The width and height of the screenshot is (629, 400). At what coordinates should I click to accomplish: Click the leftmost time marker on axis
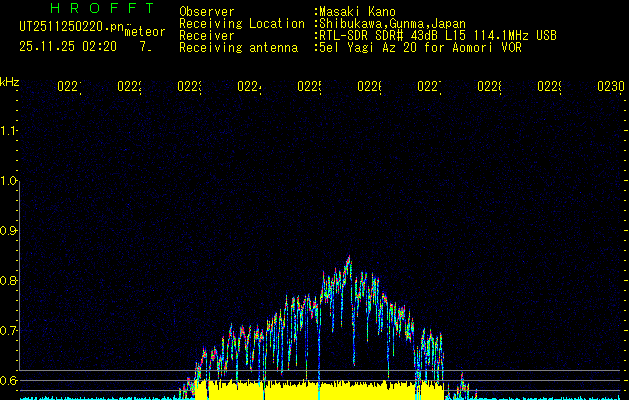click(x=69, y=87)
